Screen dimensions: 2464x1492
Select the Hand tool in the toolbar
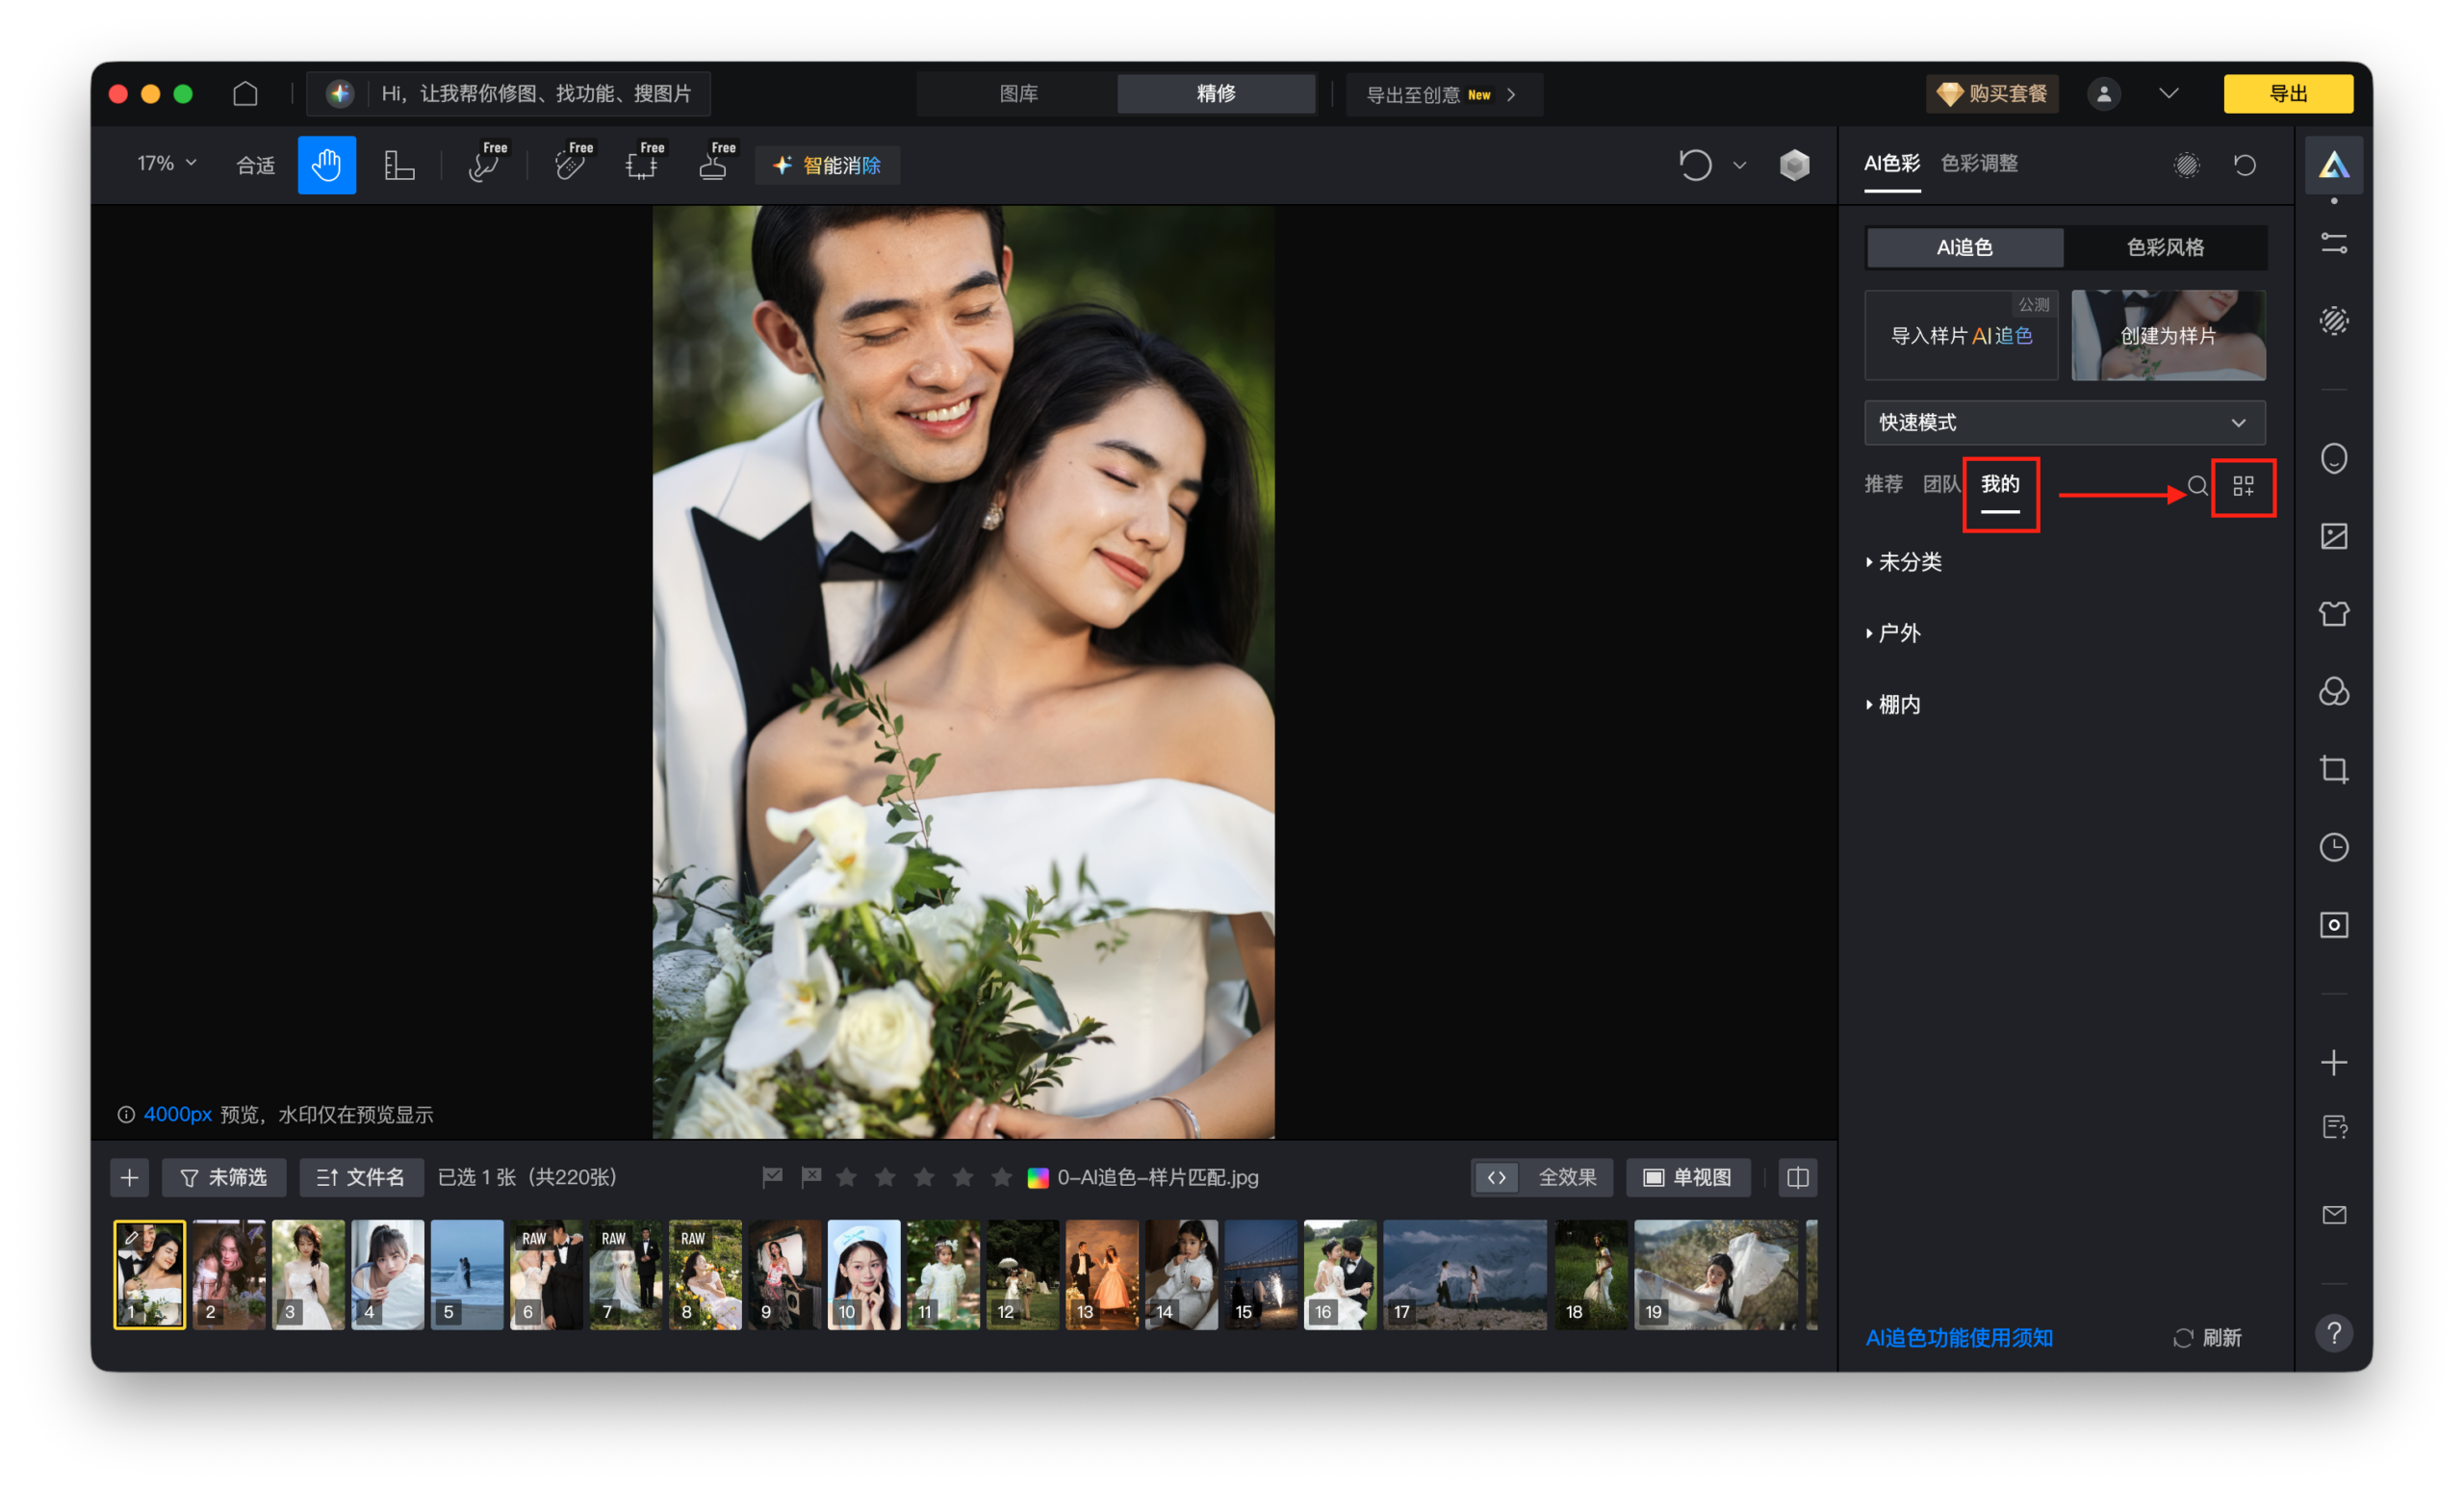click(x=326, y=164)
